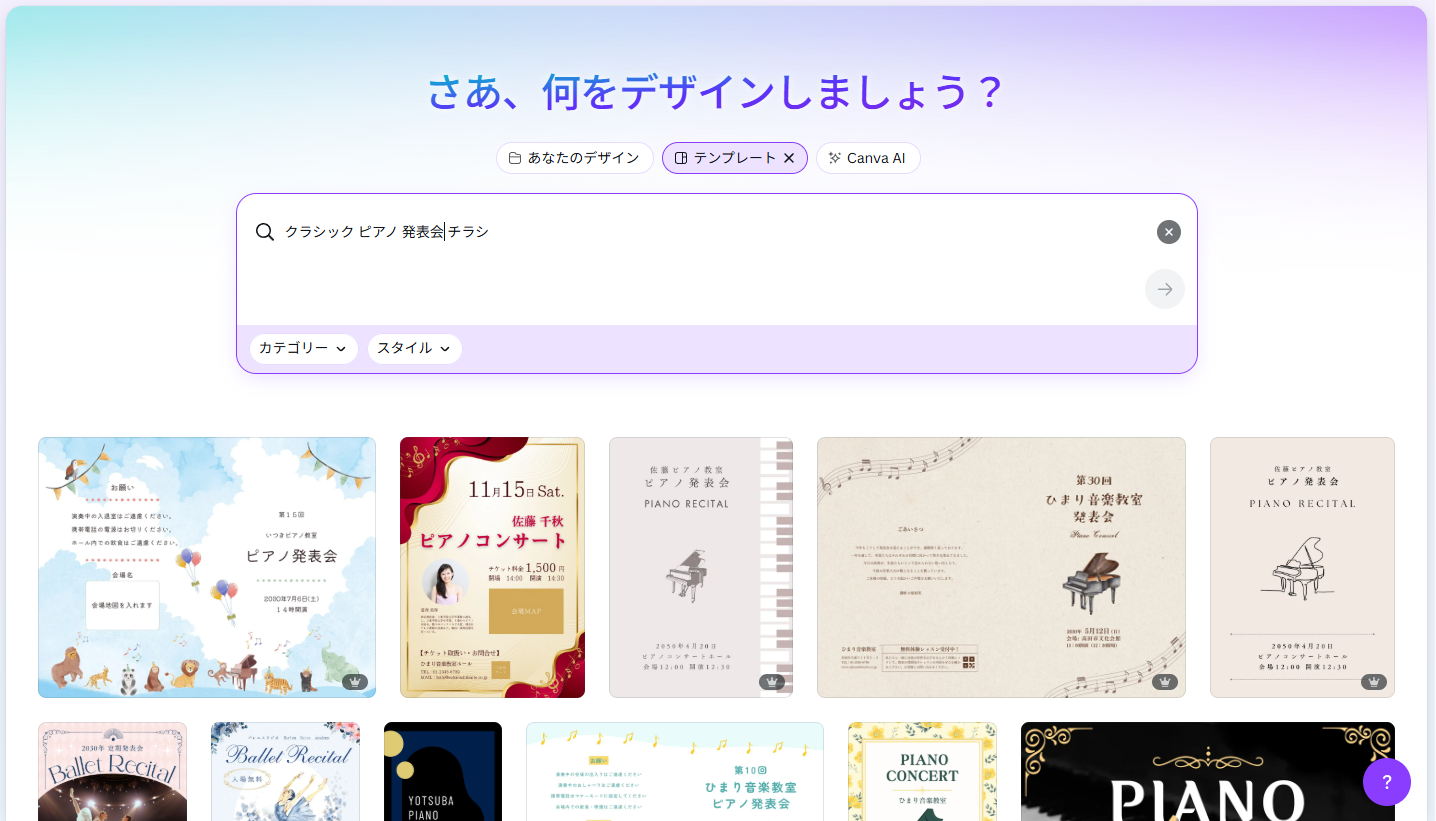Click crown icon on watercolor animal template
The height and width of the screenshot is (821, 1436).
355,682
